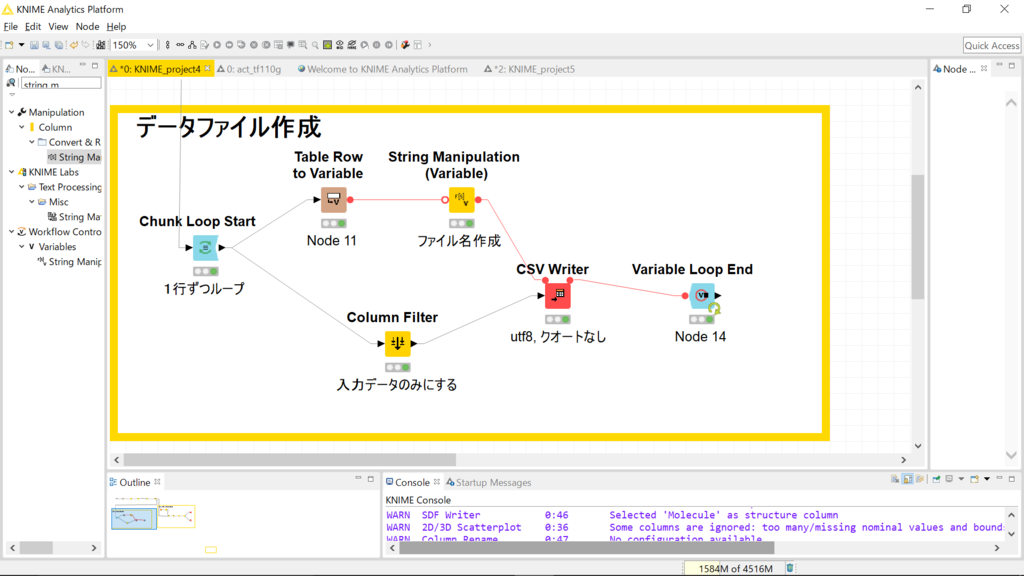Image resolution: width=1024 pixels, height=576 pixels.
Task: Toggle show console on output change
Action: point(920,479)
